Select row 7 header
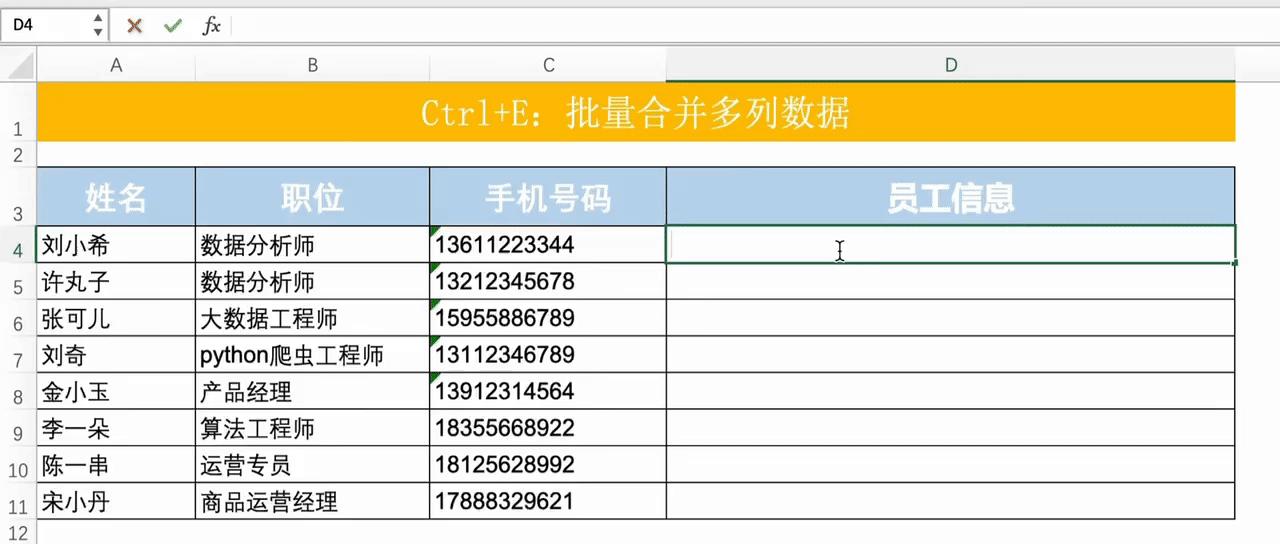This screenshot has width=1280, height=544. [18, 355]
